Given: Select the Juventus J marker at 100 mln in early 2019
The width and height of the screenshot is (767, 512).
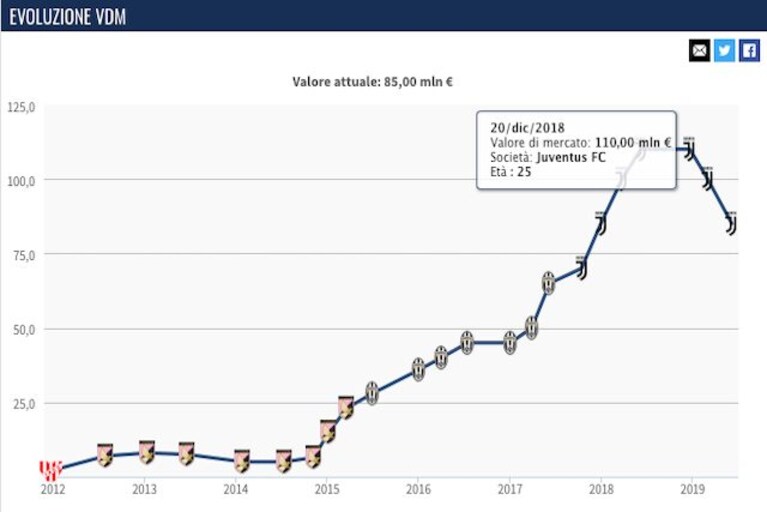Looking at the screenshot, I should pyautogui.click(x=708, y=178).
